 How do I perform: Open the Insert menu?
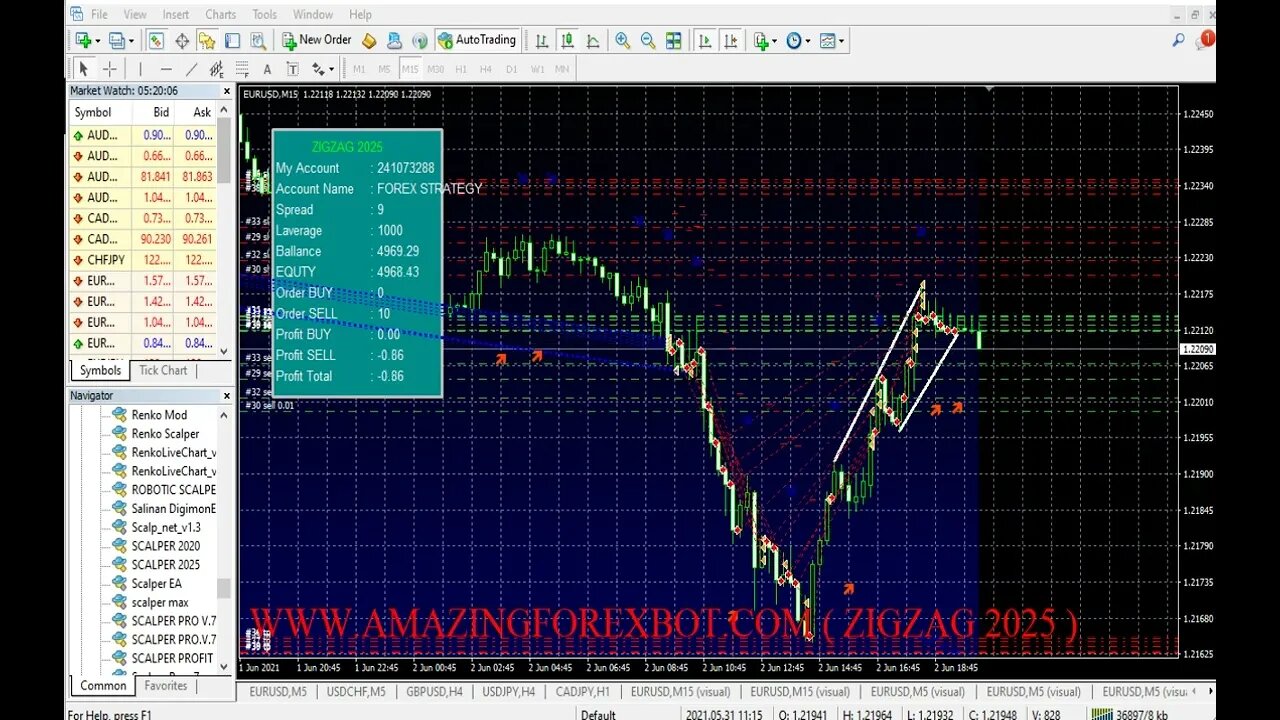tap(176, 14)
